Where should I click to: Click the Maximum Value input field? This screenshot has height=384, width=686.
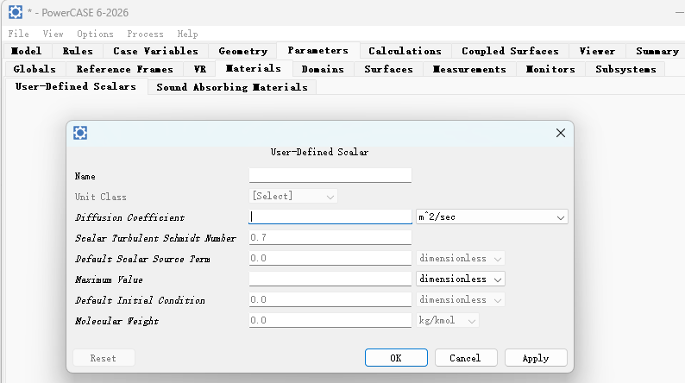coord(330,279)
